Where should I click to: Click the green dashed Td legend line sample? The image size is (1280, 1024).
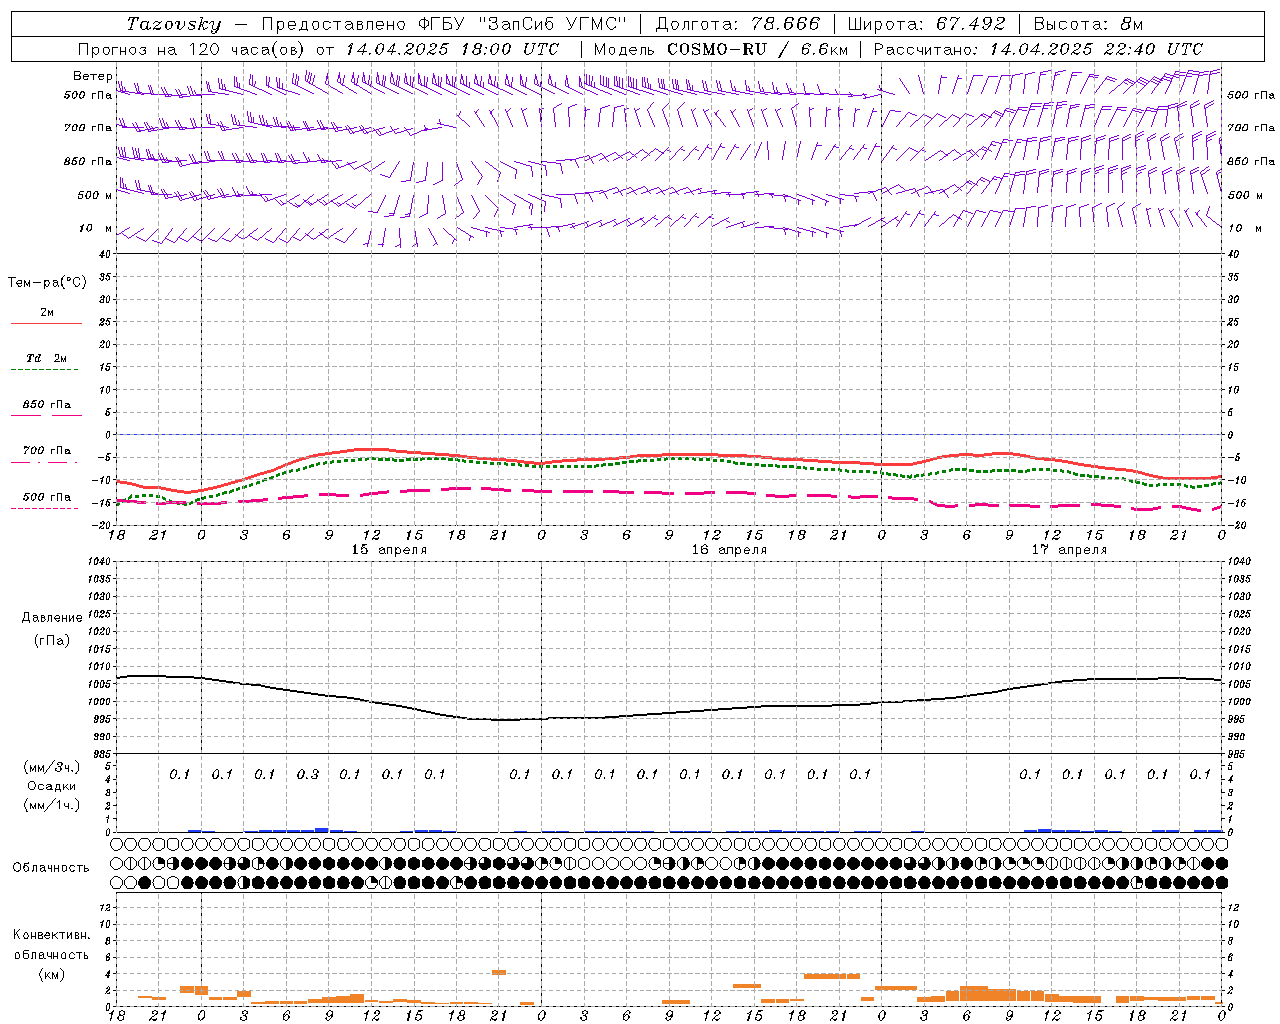pyautogui.click(x=44, y=370)
